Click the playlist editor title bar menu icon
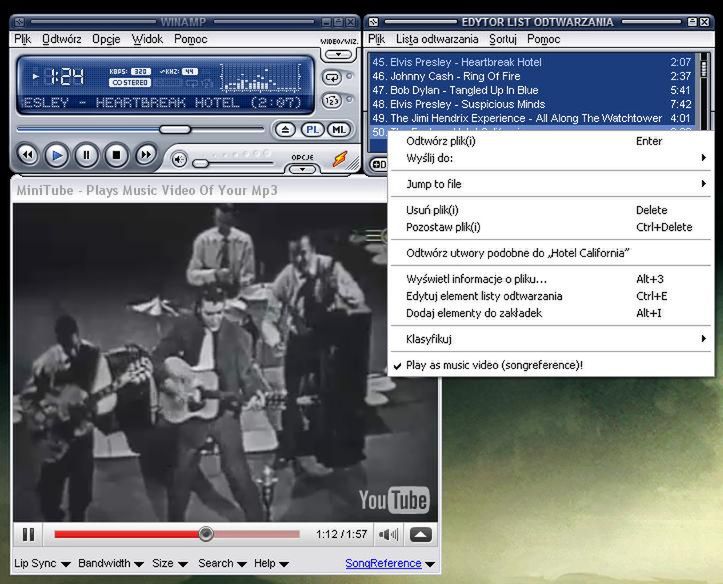The width and height of the screenshot is (723, 584). (373, 22)
